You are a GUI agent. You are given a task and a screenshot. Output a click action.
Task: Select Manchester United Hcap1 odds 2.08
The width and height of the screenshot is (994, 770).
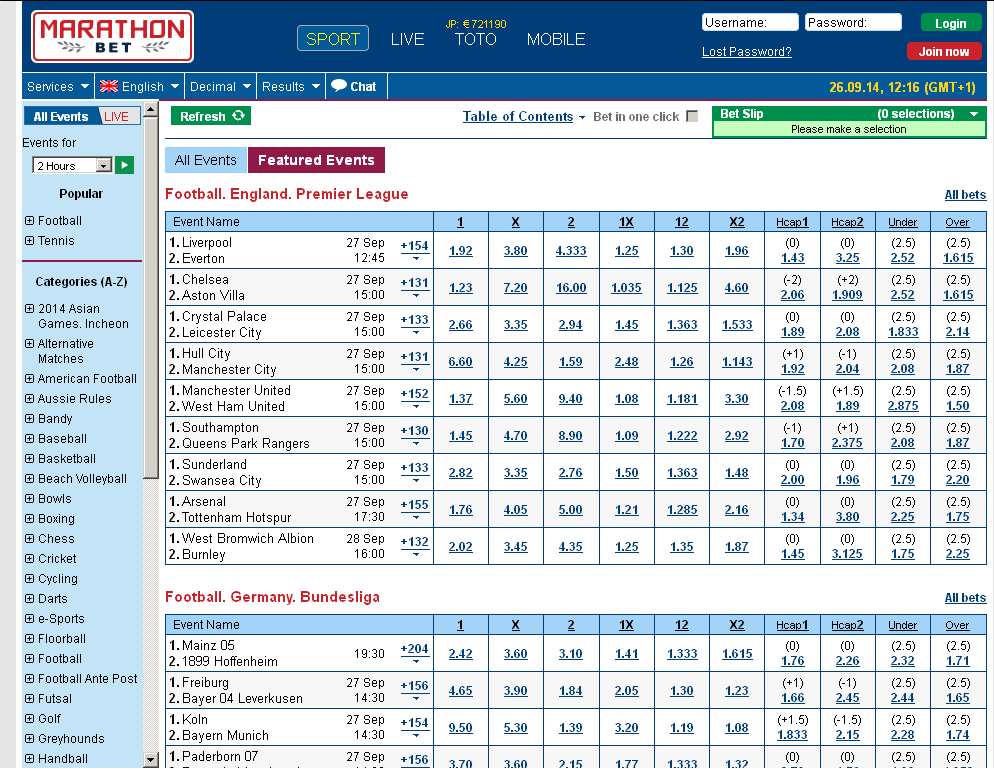[792, 406]
